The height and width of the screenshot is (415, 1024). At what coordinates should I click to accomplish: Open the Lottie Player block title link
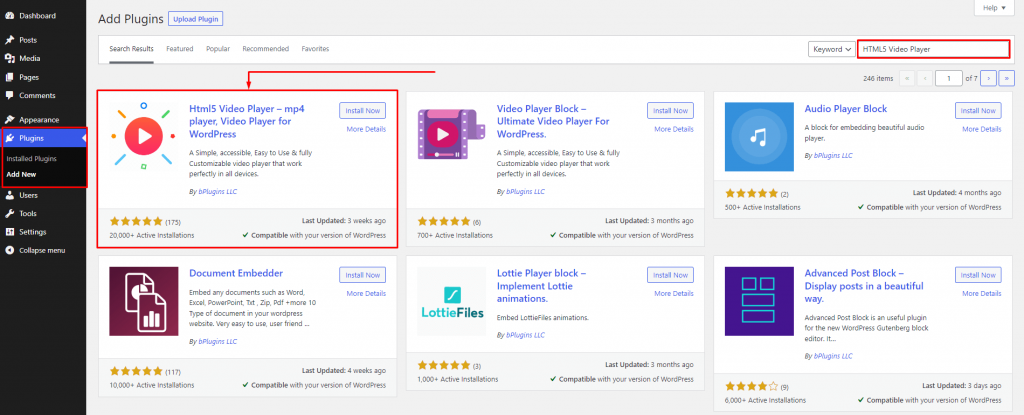[x=541, y=286]
